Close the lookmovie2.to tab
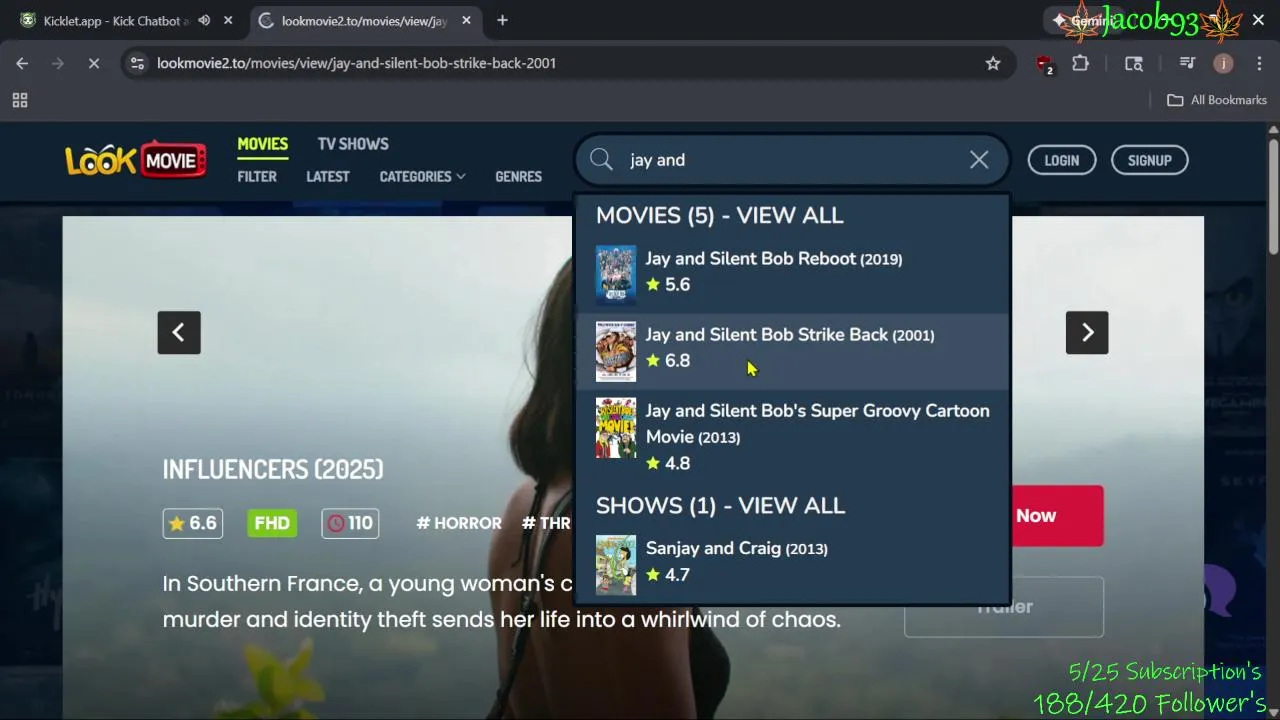The width and height of the screenshot is (1280, 720). coord(466,20)
